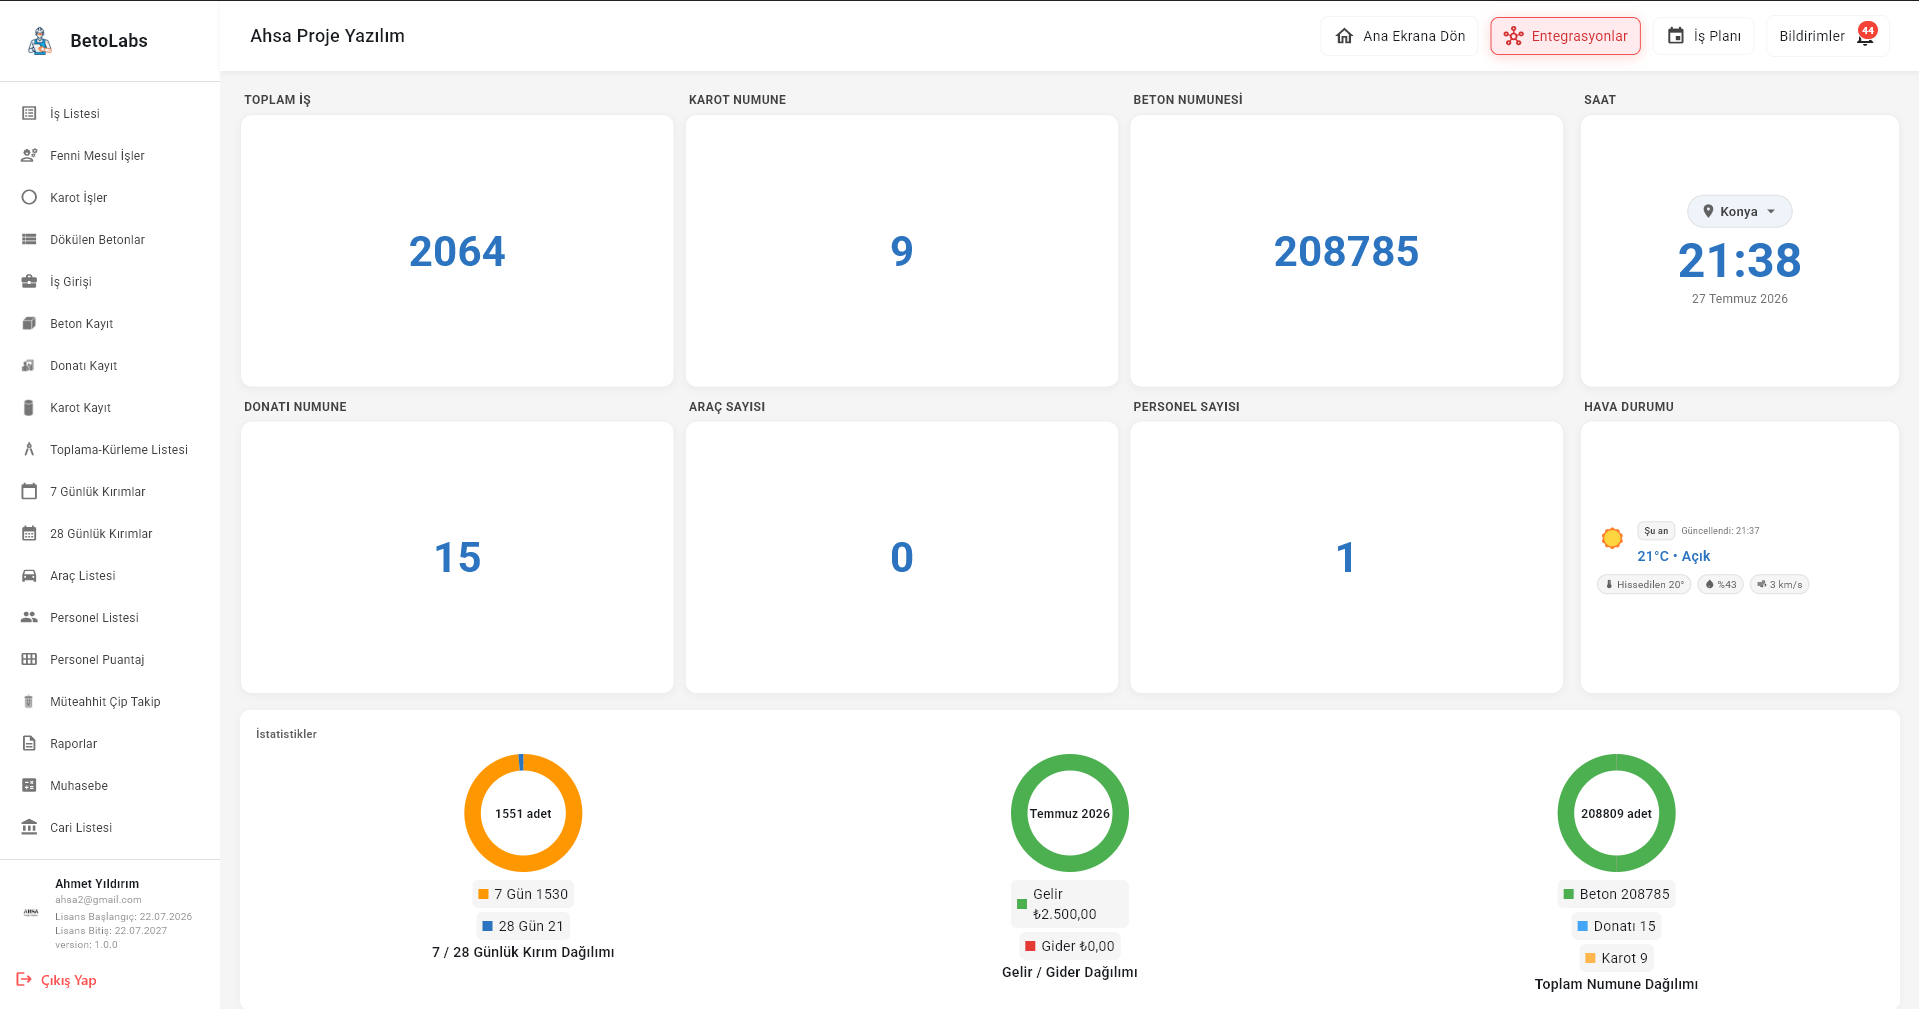Toggle the 28 Gün 21 legend item
Screen dimensions: 1919x1009
pos(523,926)
